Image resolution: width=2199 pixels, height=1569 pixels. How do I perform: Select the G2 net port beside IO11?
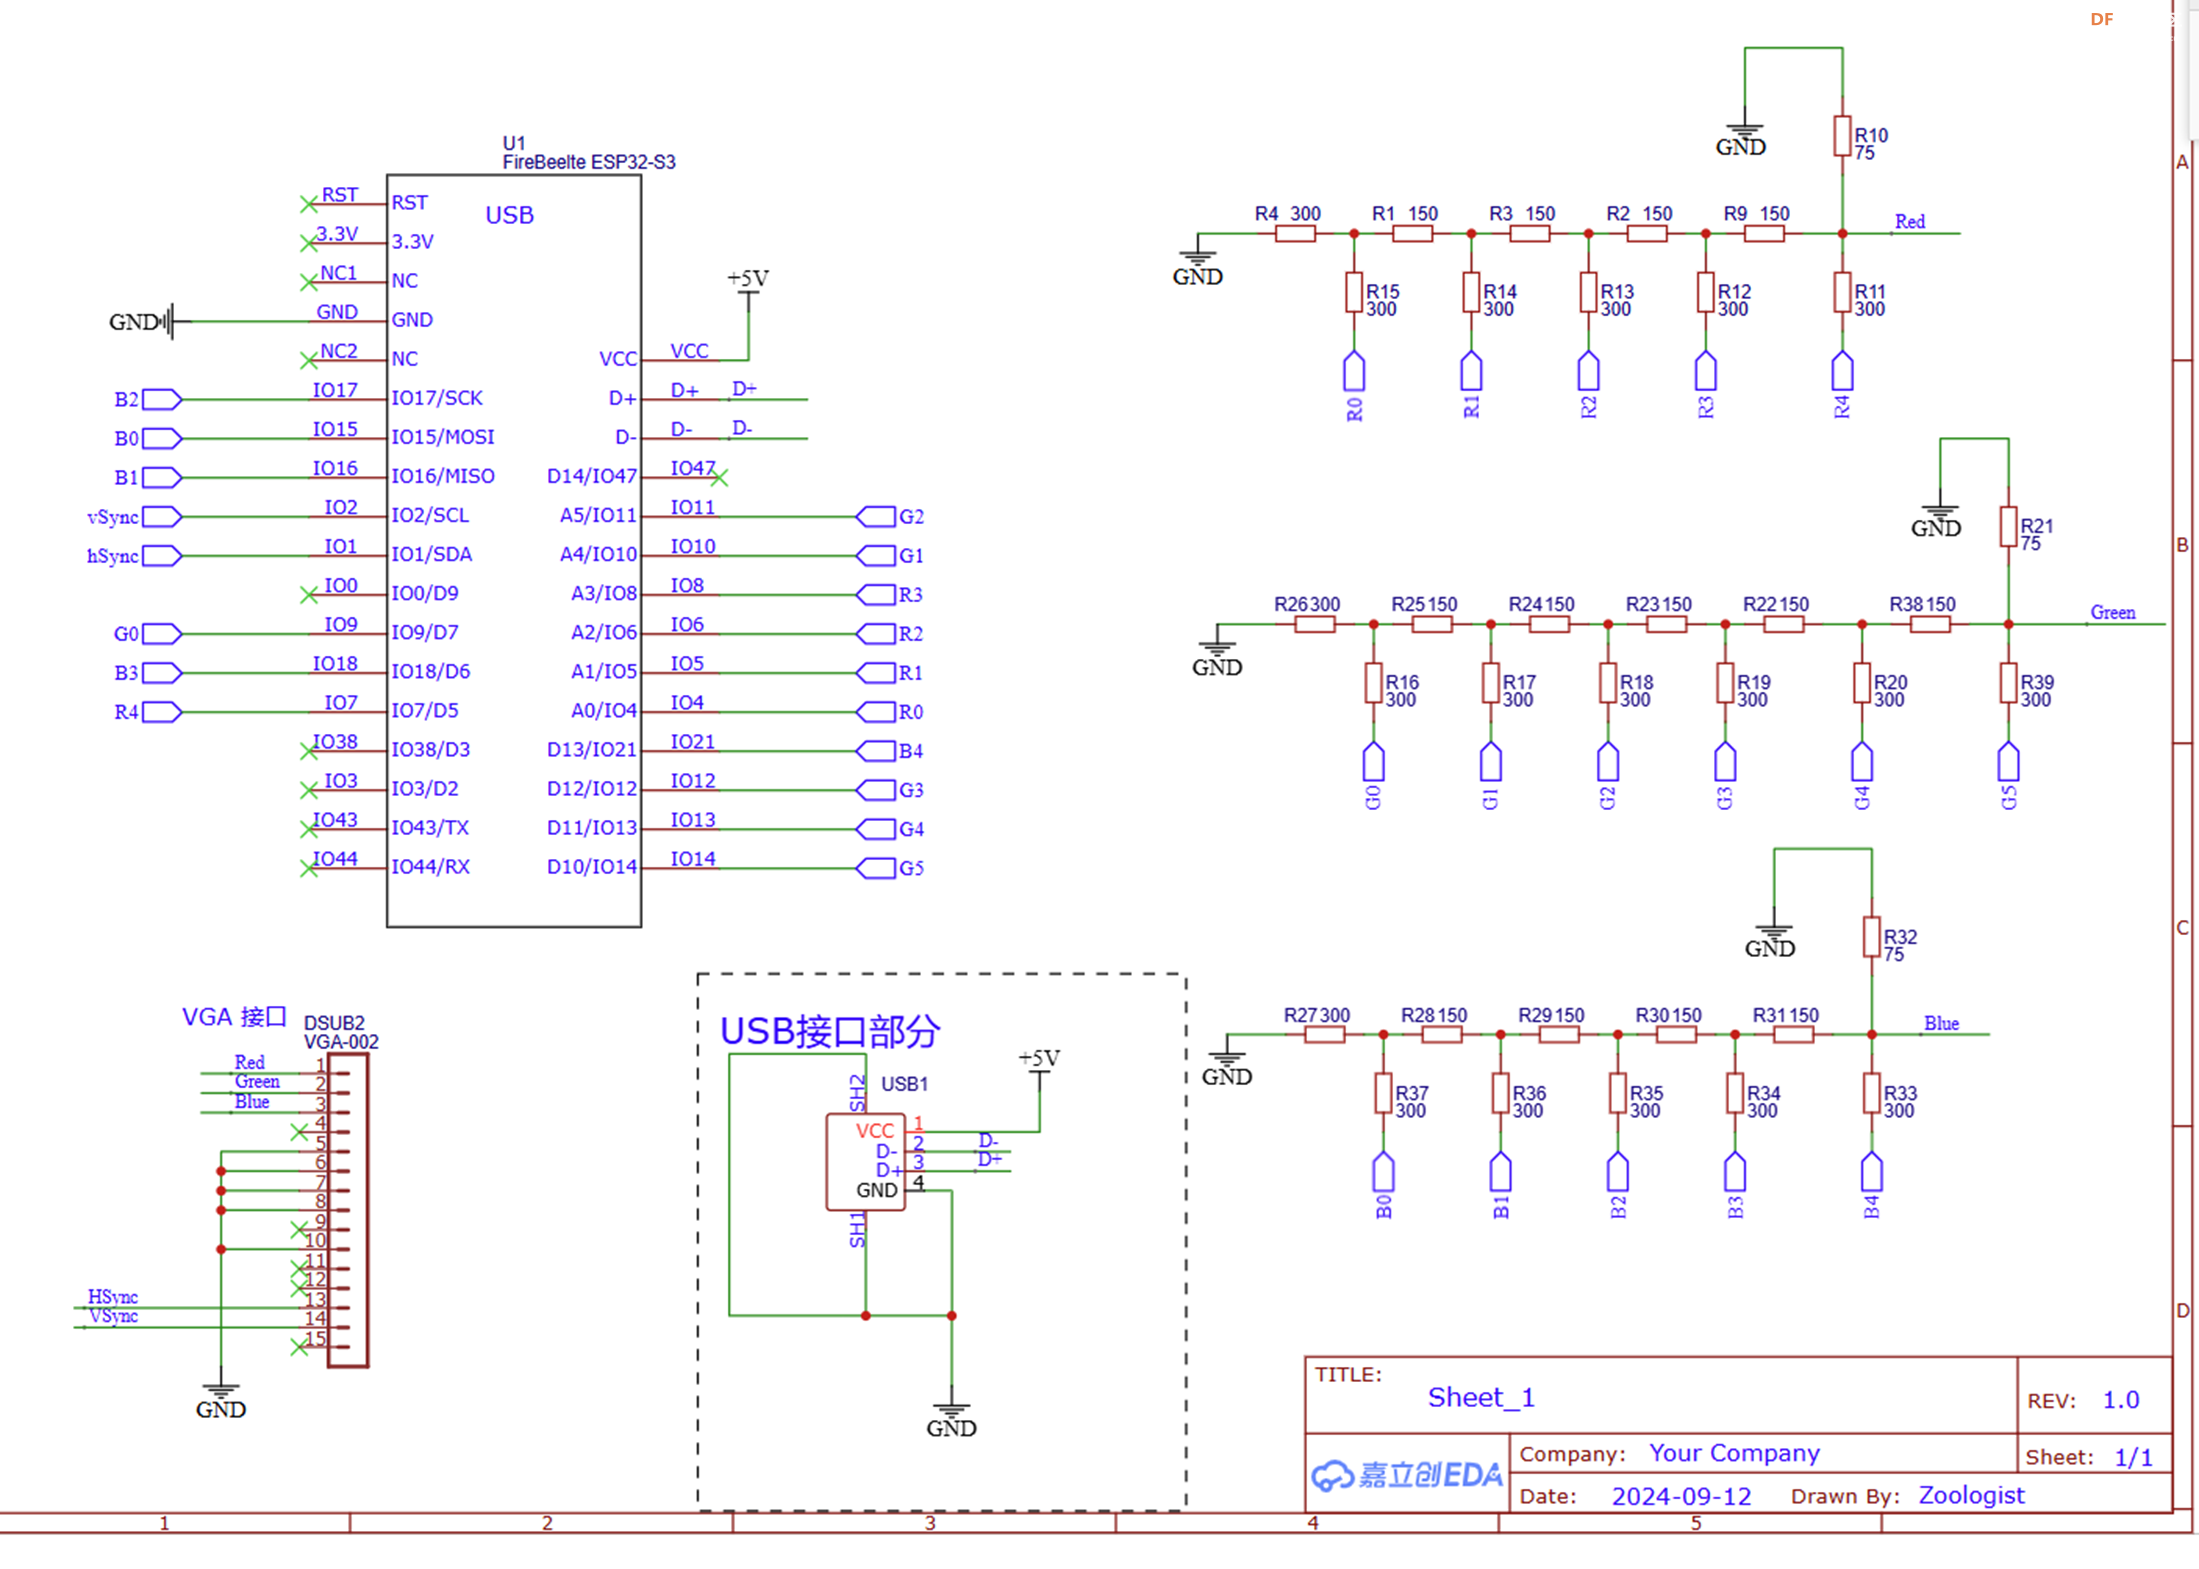tap(890, 517)
